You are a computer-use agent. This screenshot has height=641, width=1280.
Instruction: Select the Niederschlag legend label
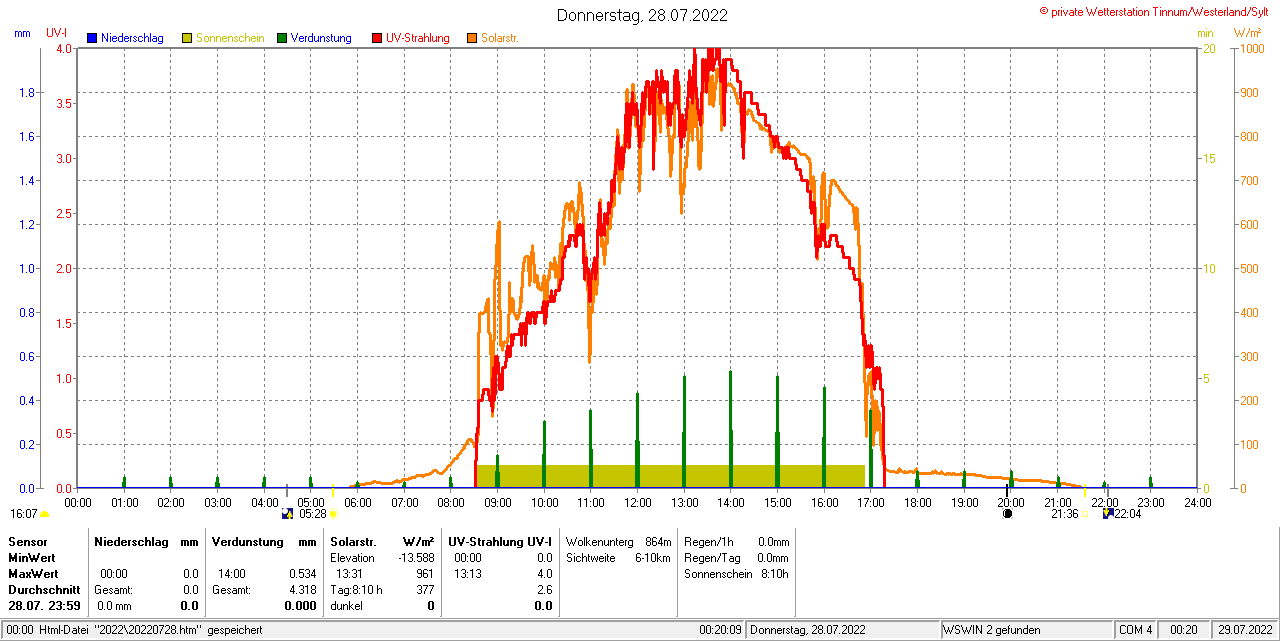tap(132, 38)
